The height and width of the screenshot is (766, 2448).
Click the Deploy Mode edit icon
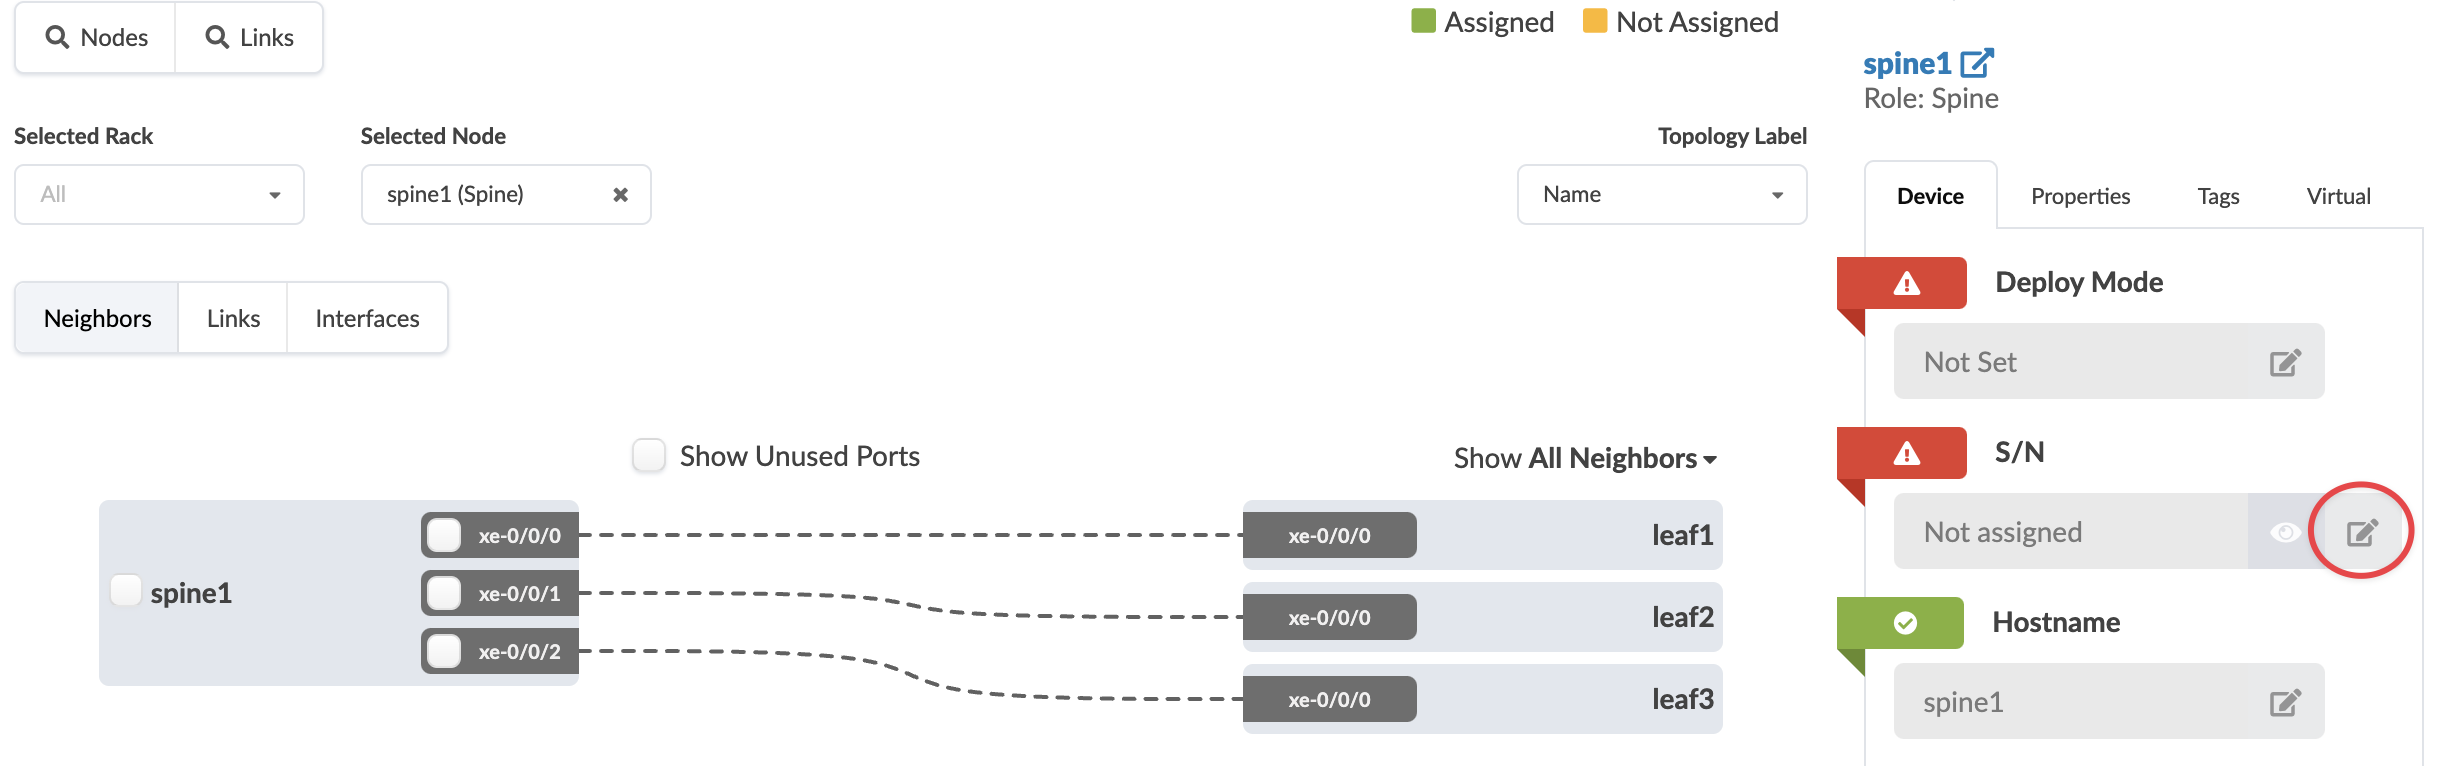pos(2285,362)
